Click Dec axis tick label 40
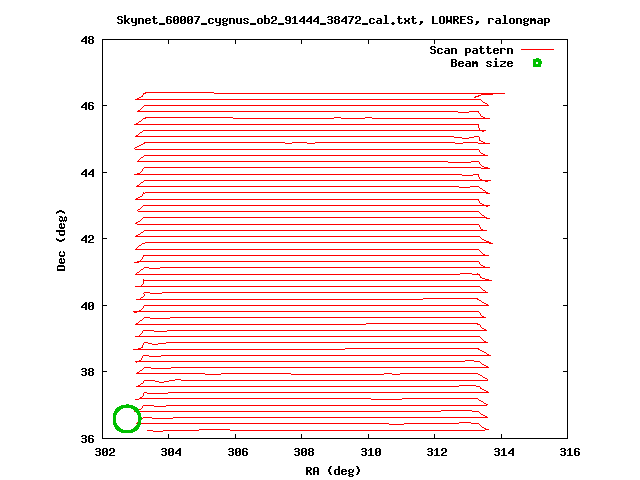The image size is (640, 480). pyautogui.click(x=88, y=306)
